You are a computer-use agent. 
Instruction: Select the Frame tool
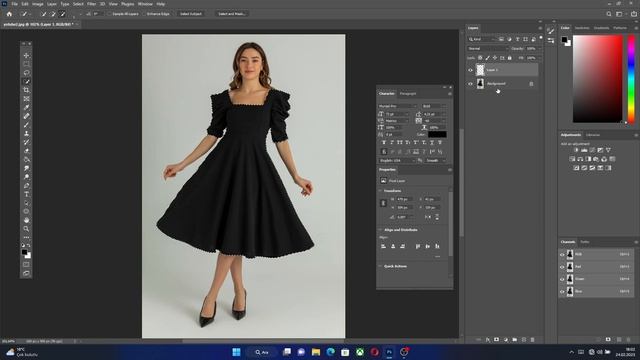coord(27,99)
